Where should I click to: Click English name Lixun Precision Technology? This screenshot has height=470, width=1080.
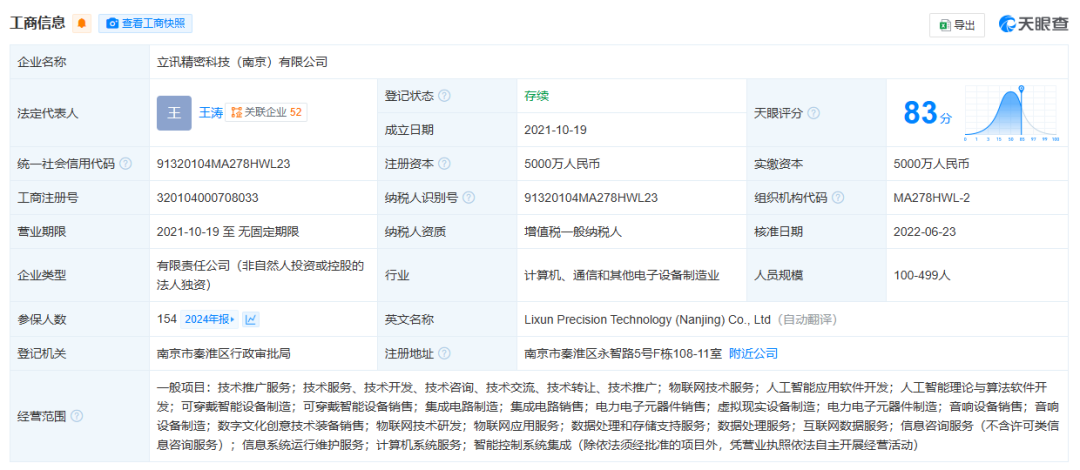pyautogui.click(x=647, y=320)
